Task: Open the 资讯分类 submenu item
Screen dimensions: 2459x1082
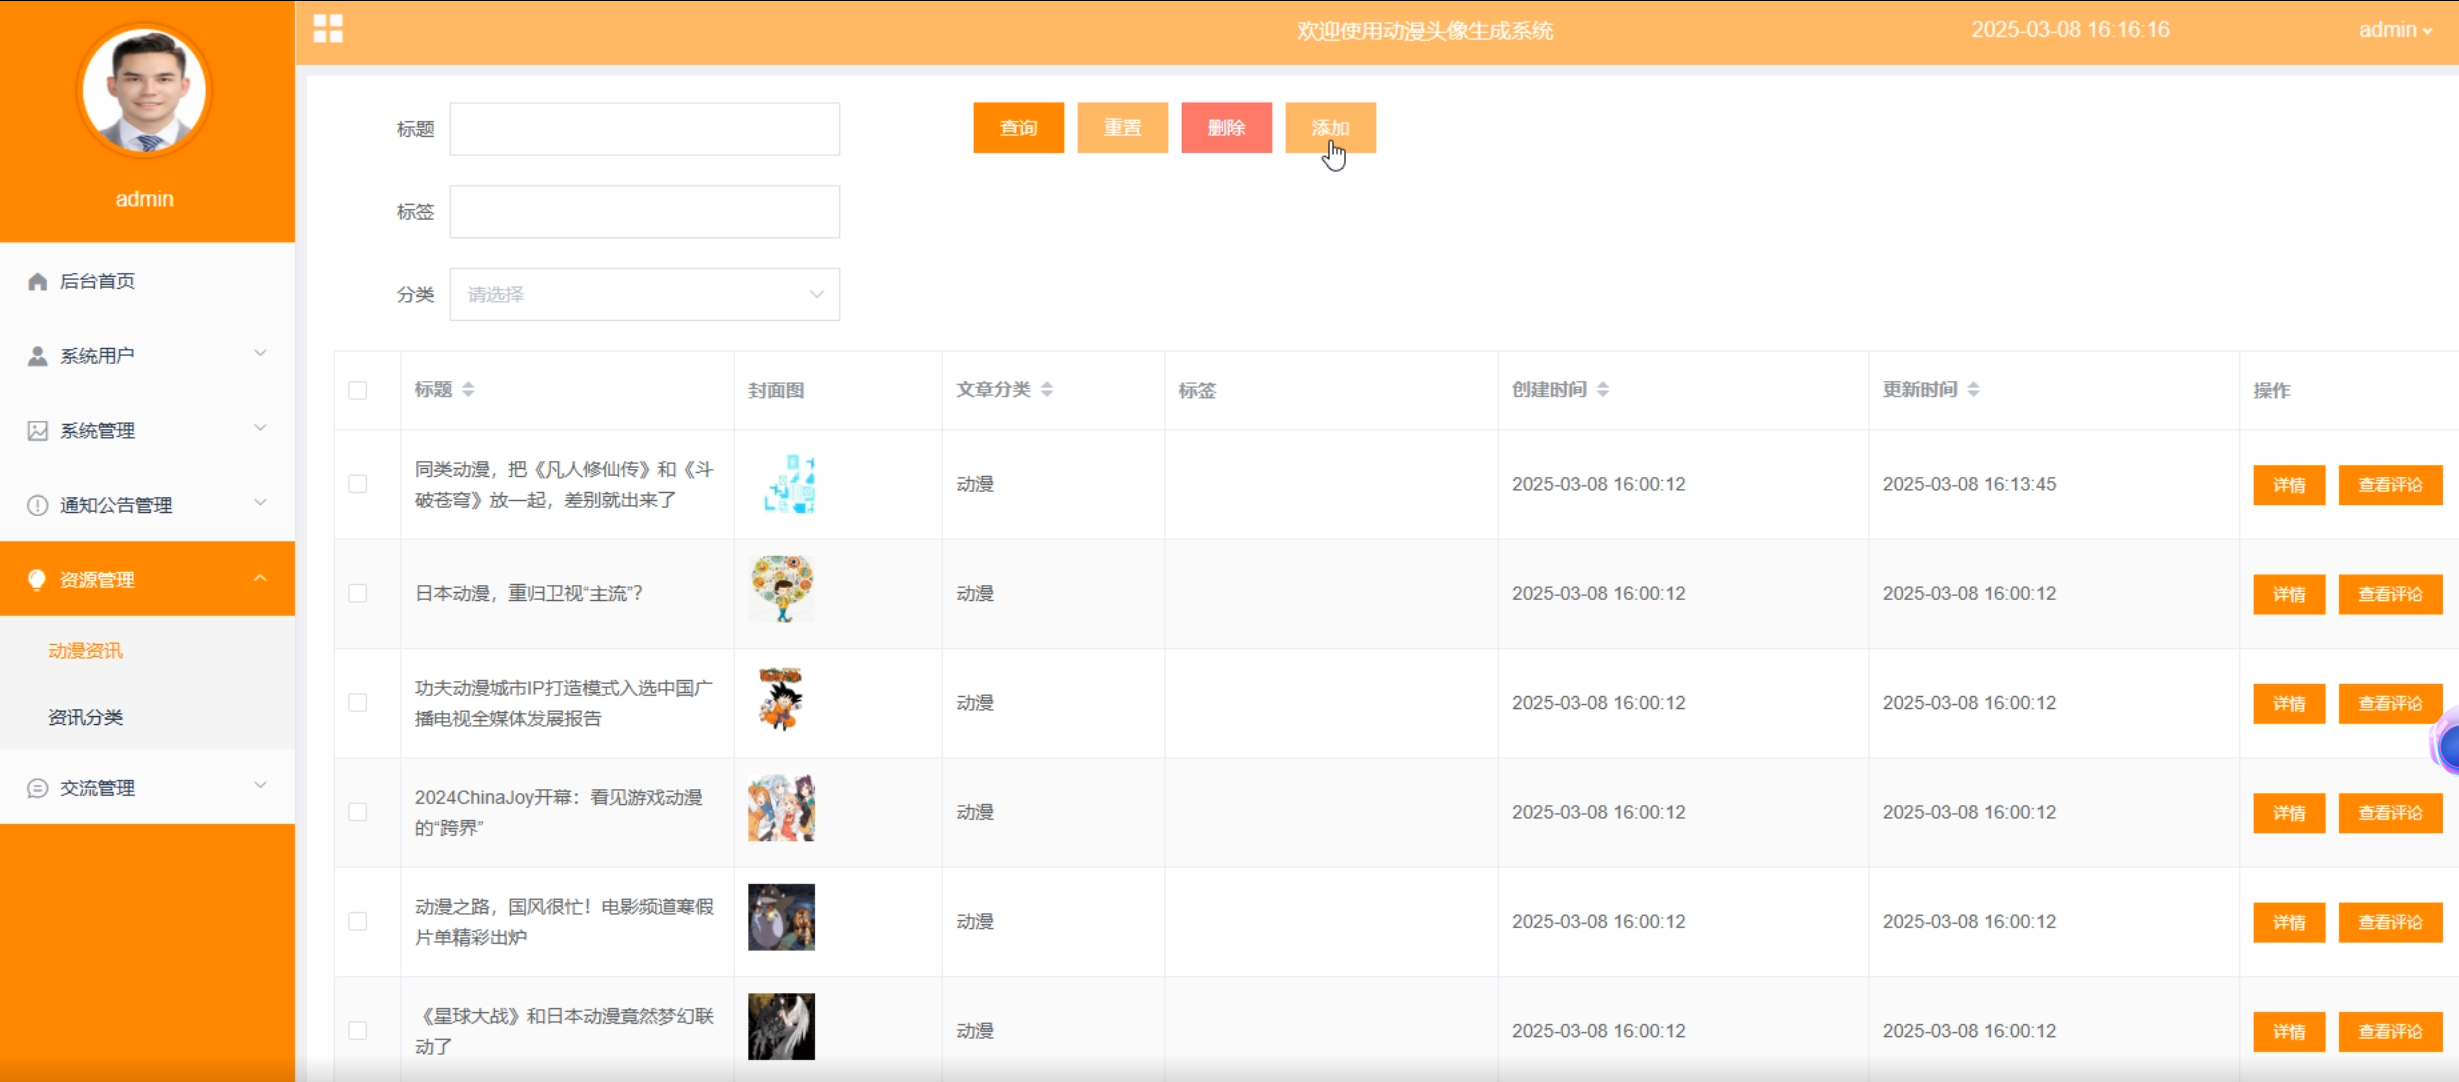Action: [86, 717]
